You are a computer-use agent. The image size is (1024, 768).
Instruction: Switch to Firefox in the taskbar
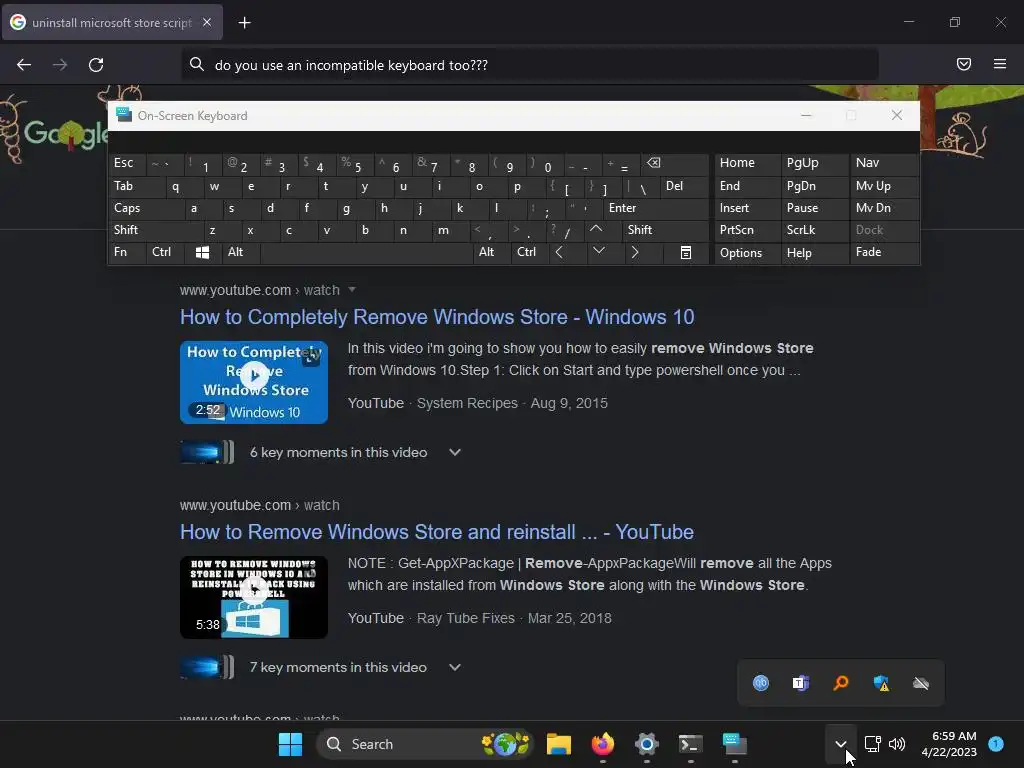[603, 744]
